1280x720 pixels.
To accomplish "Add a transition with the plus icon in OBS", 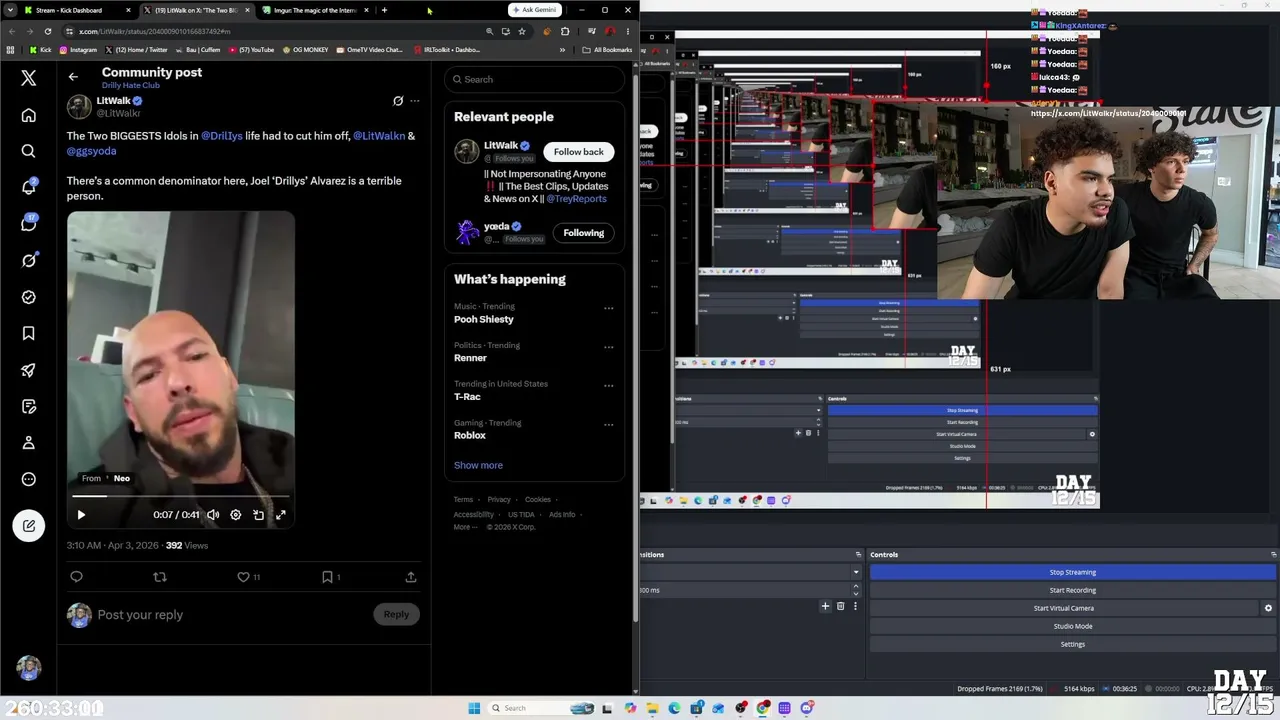I will (x=825, y=606).
